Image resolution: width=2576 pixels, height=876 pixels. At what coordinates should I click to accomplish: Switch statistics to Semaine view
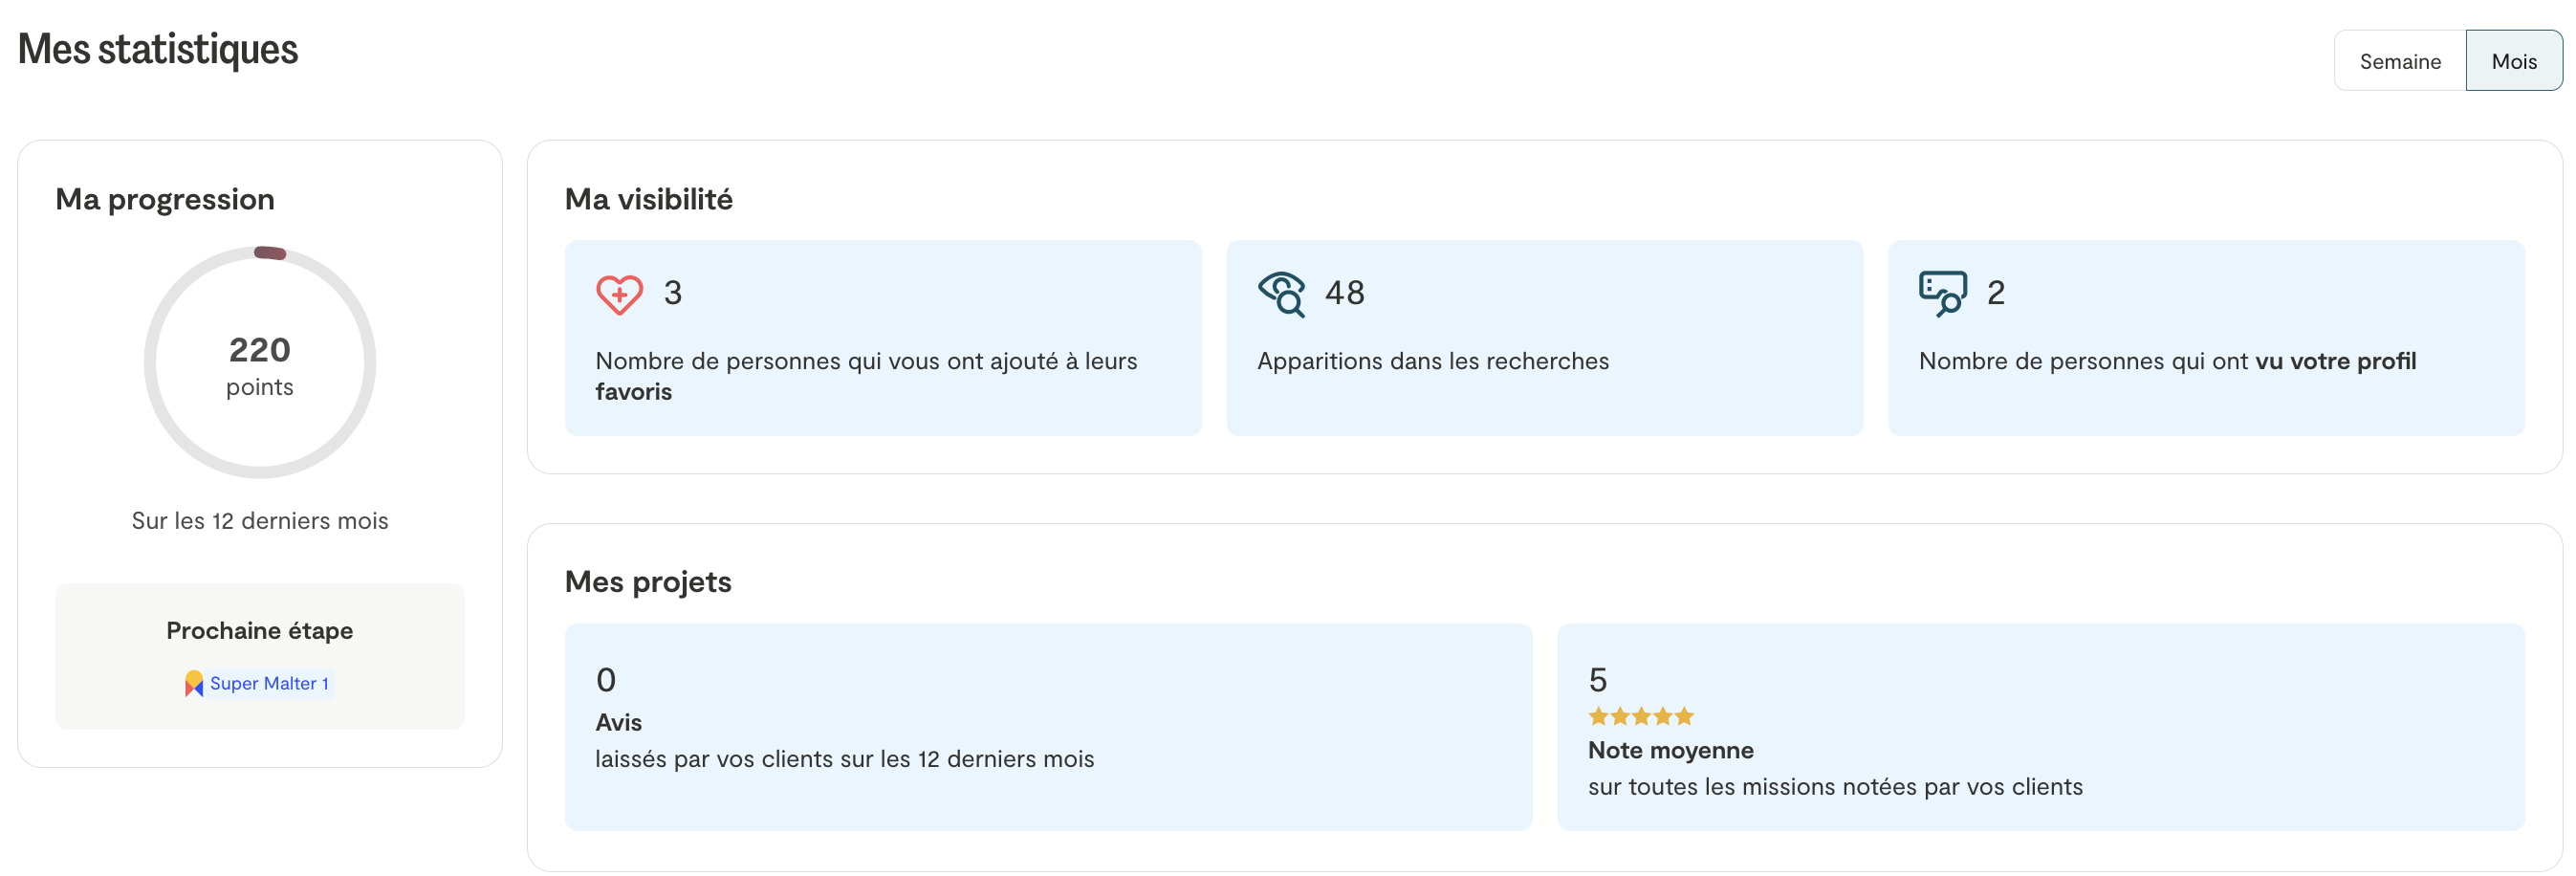pos(2399,62)
